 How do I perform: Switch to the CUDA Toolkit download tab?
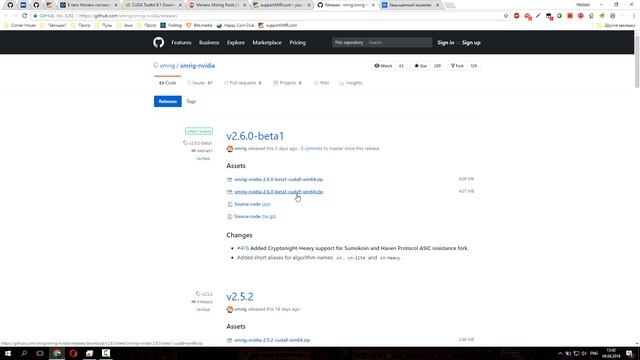point(153,5)
